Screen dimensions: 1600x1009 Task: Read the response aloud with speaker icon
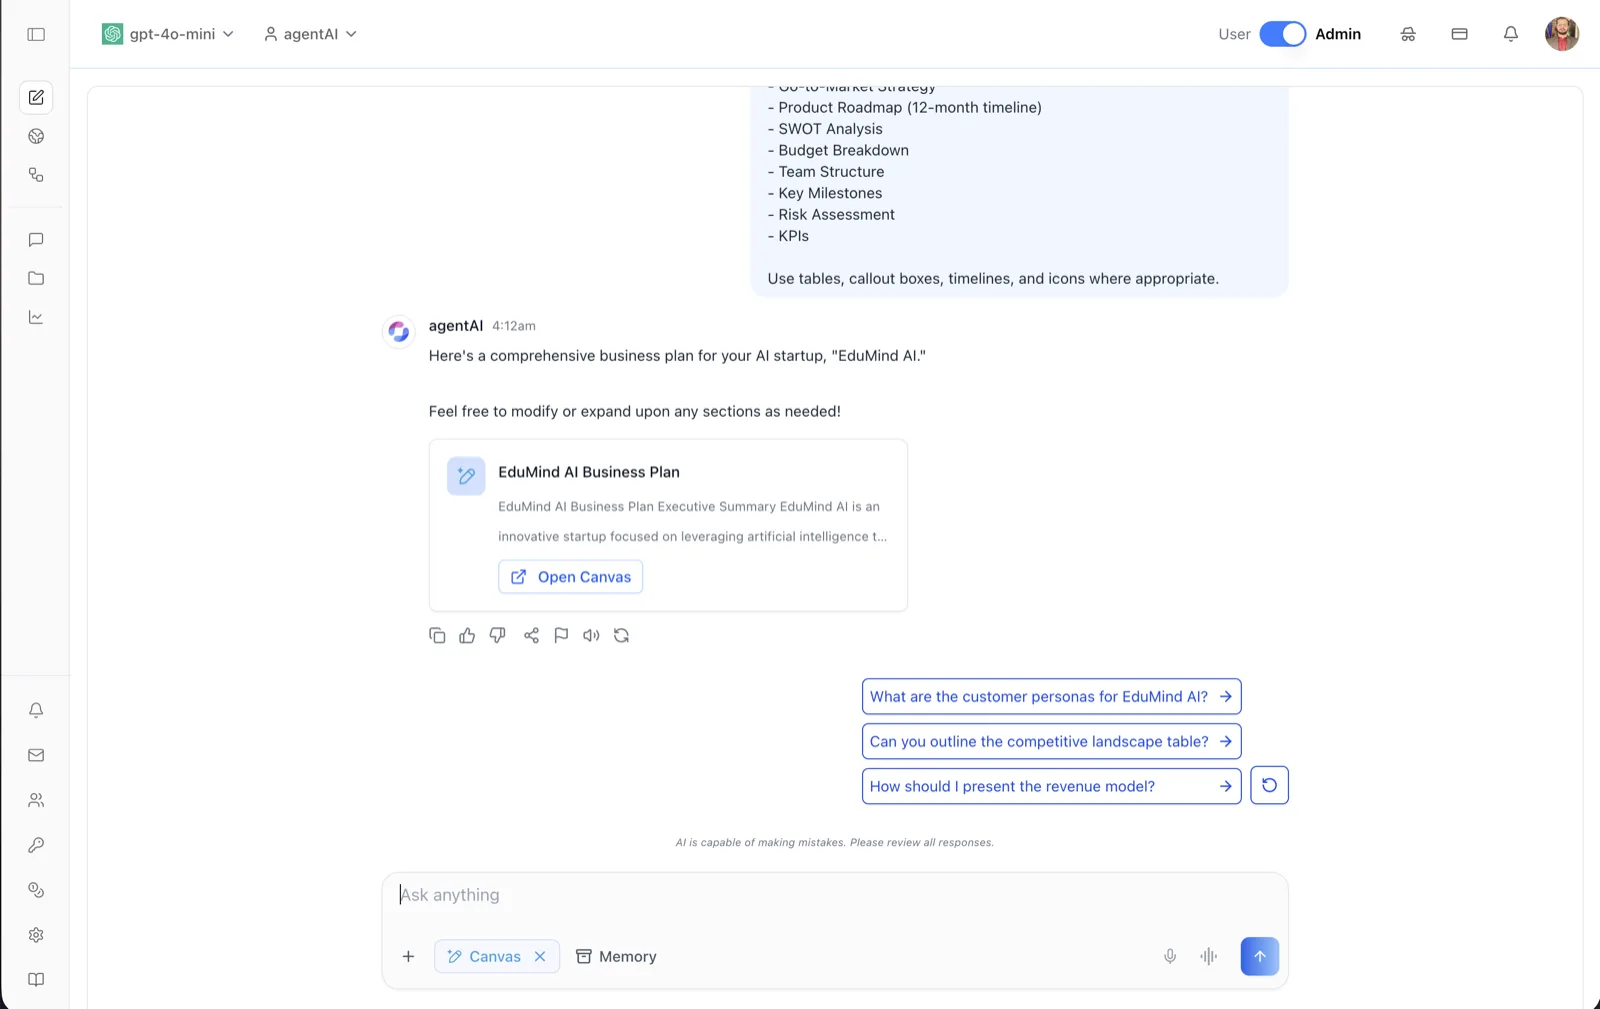pos(591,635)
